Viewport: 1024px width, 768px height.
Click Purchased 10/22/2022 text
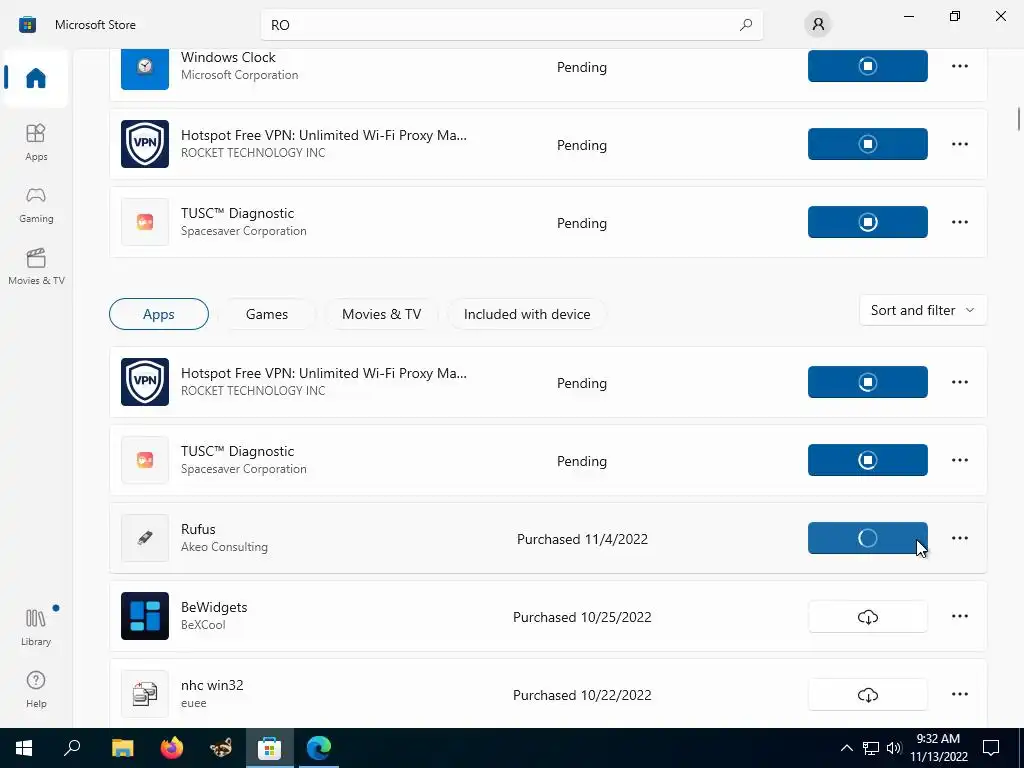(x=582, y=695)
